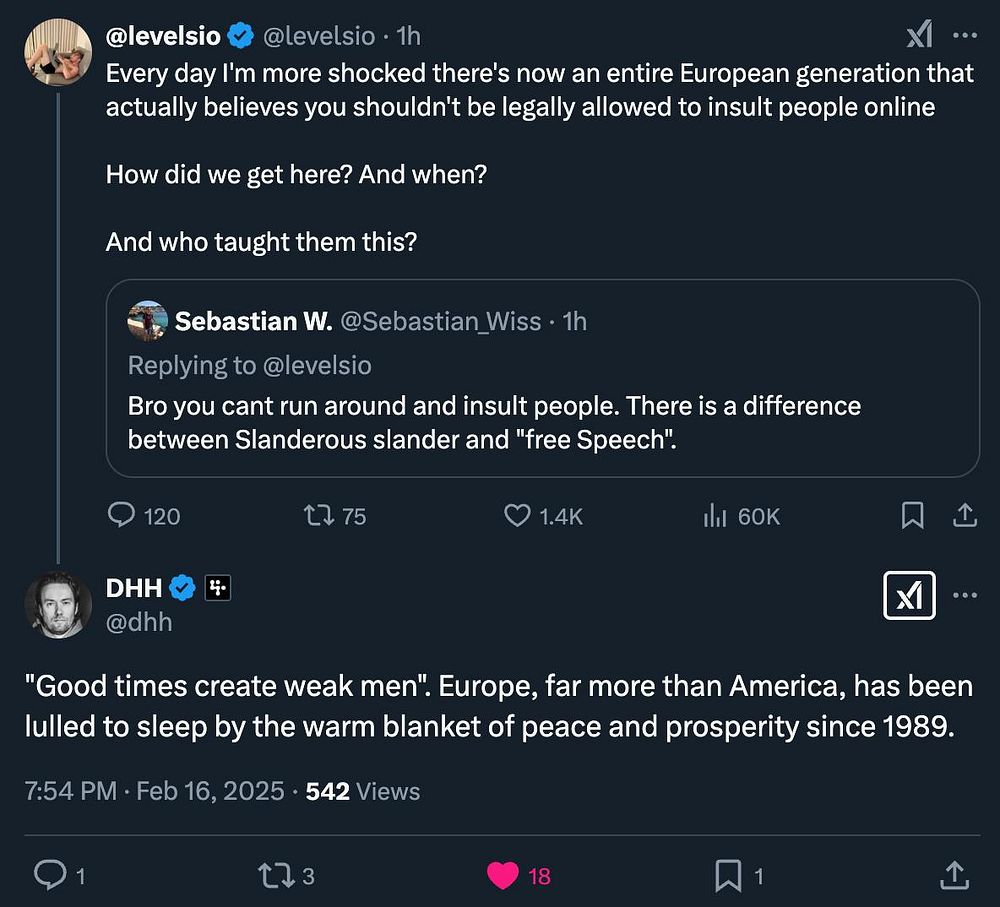The height and width of the screenshot is (907, 1000).
Task: Open more options menu on DHH's post
Action: pos(964,596)
